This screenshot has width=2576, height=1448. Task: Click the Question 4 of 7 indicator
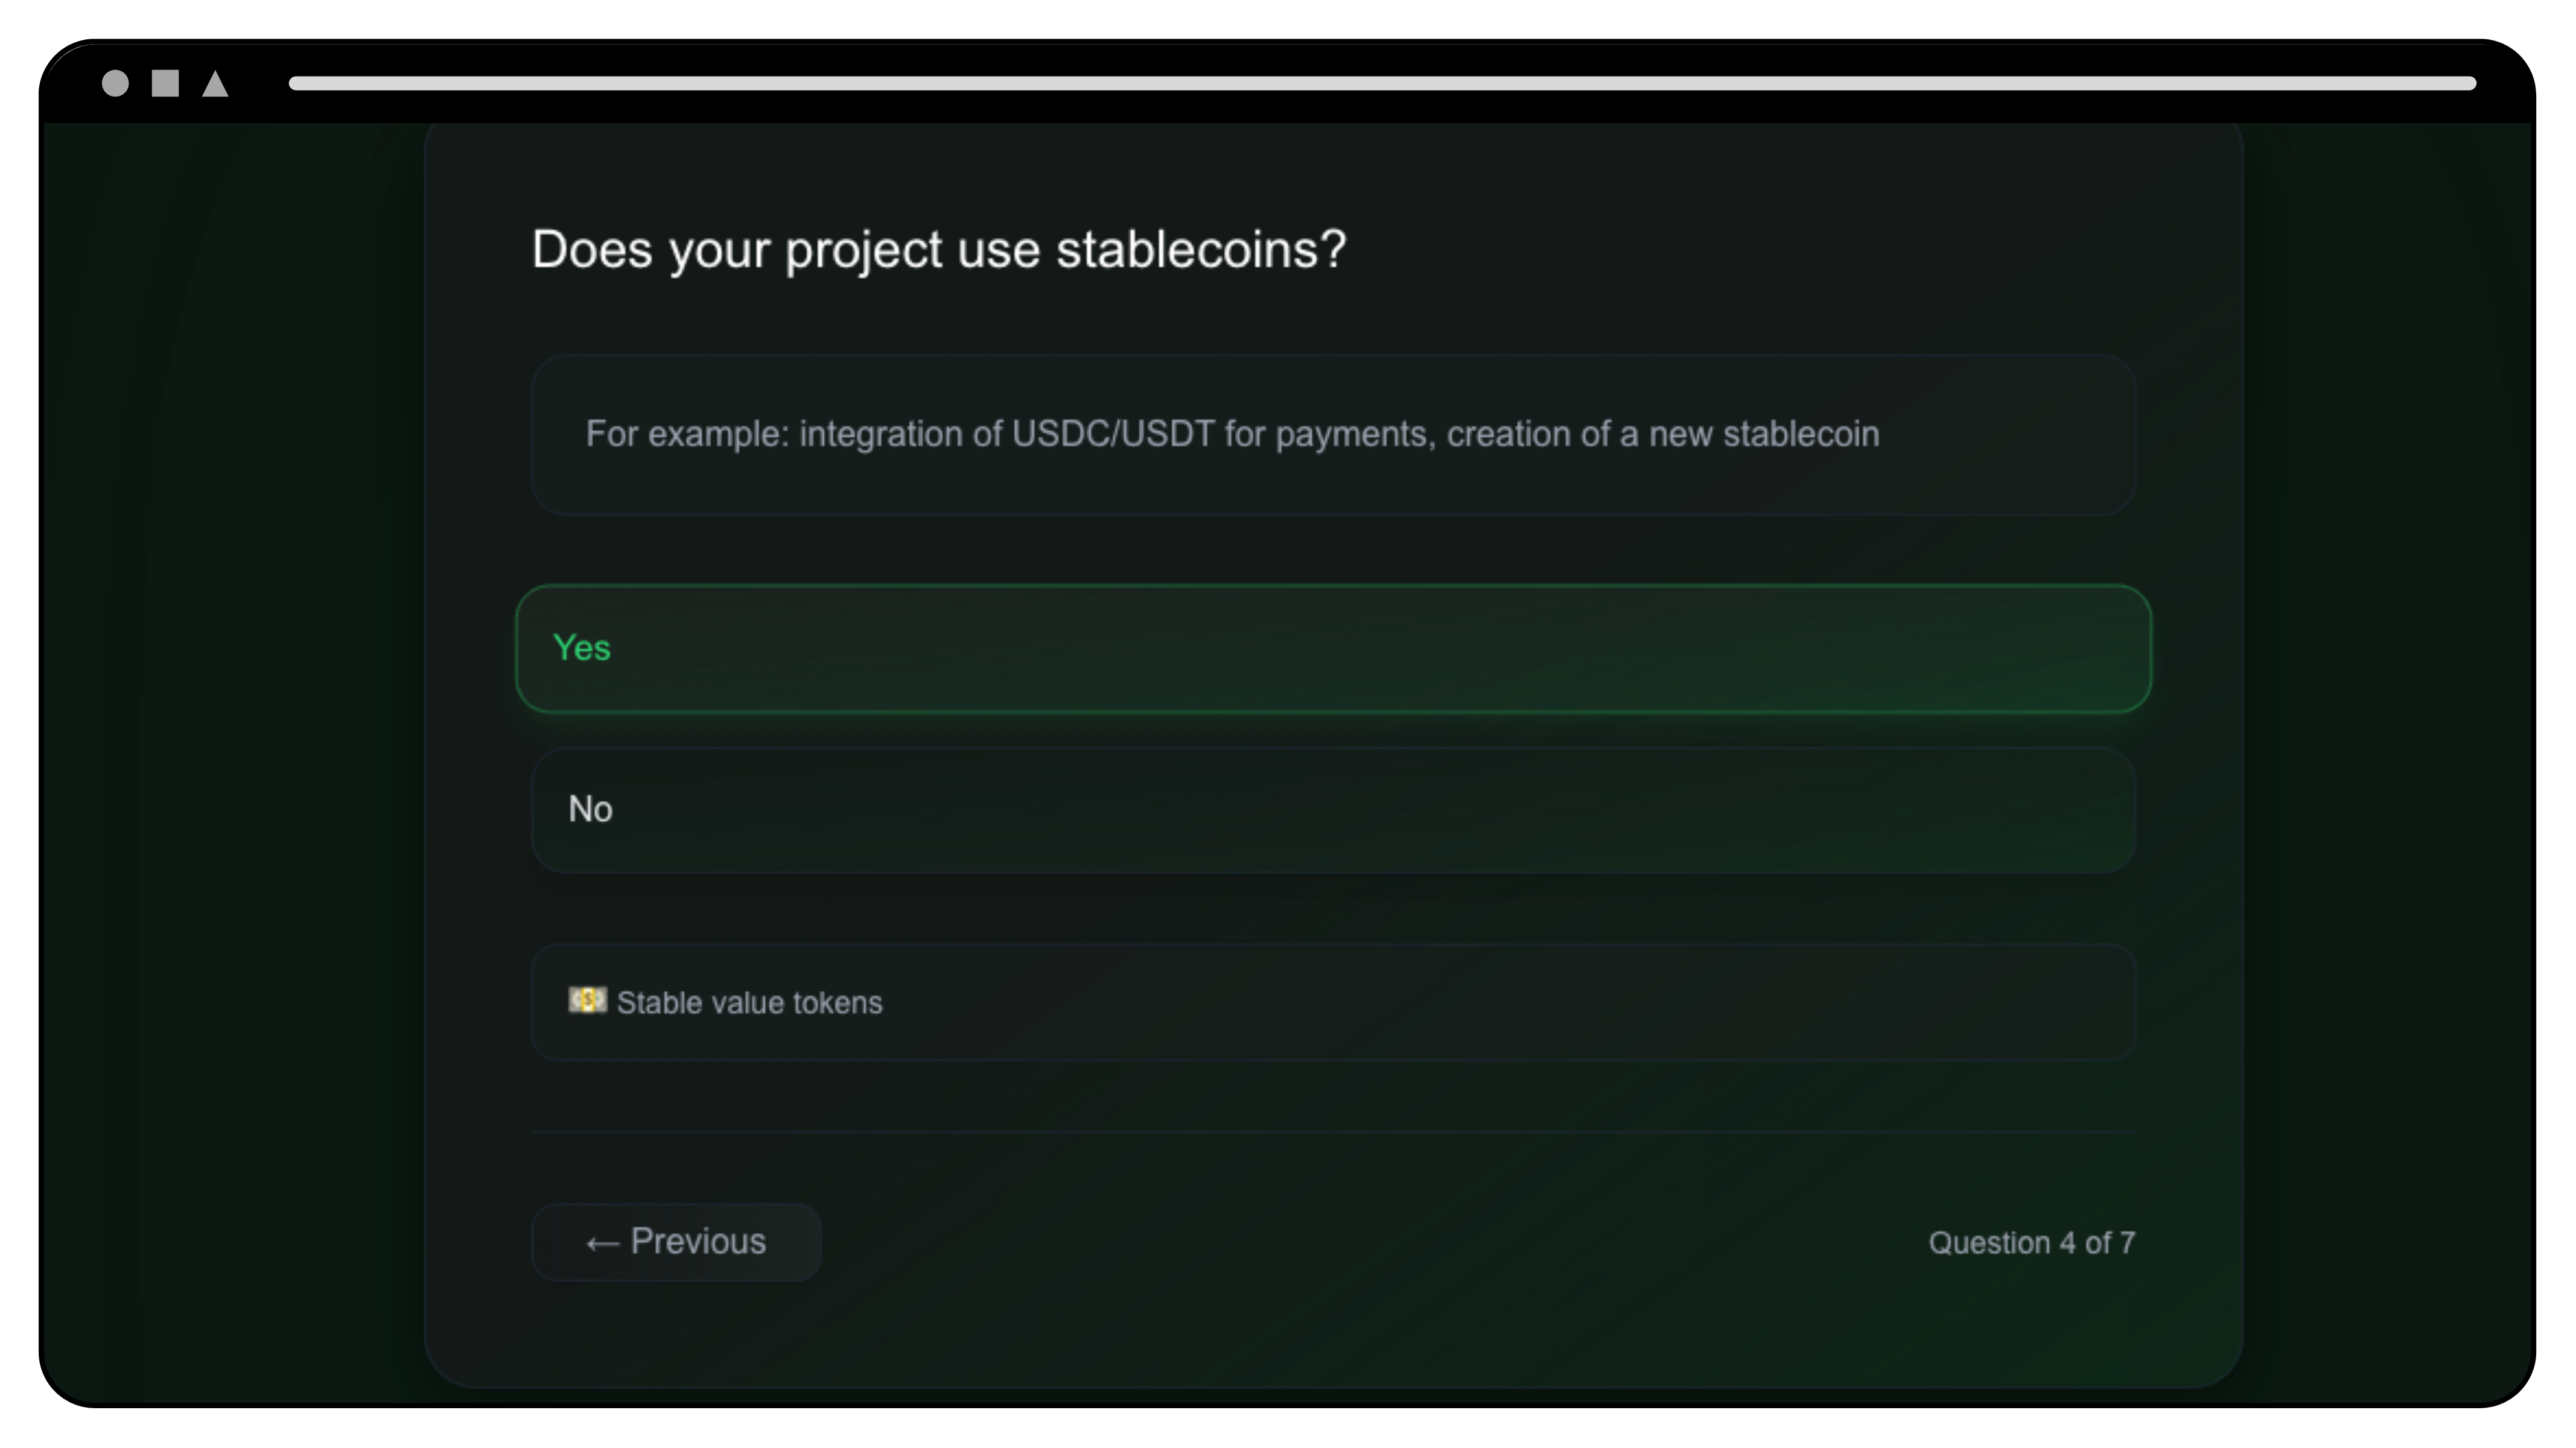tap(2031, 1243)
